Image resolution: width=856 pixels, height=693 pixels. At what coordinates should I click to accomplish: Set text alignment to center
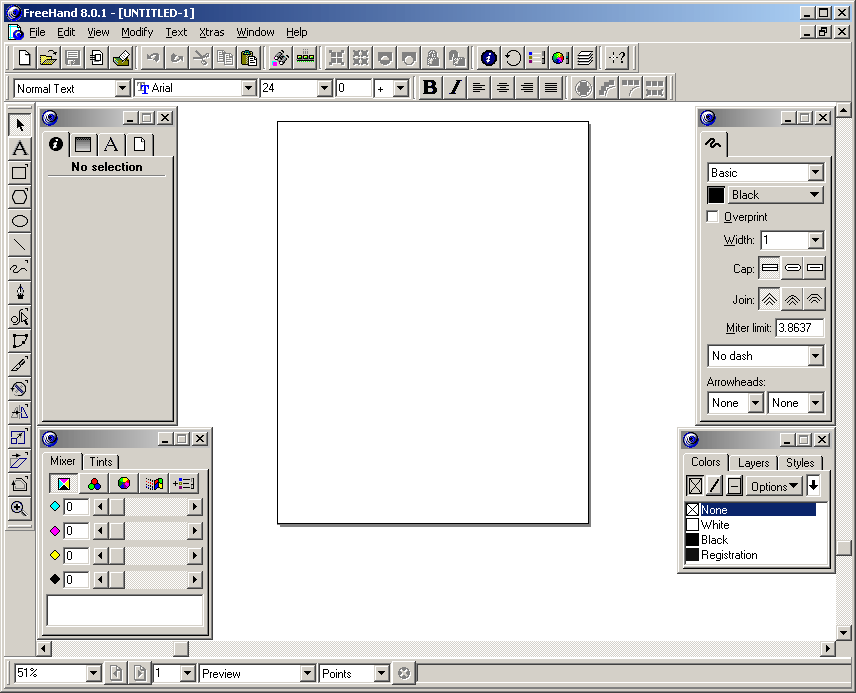pos(503,87)
